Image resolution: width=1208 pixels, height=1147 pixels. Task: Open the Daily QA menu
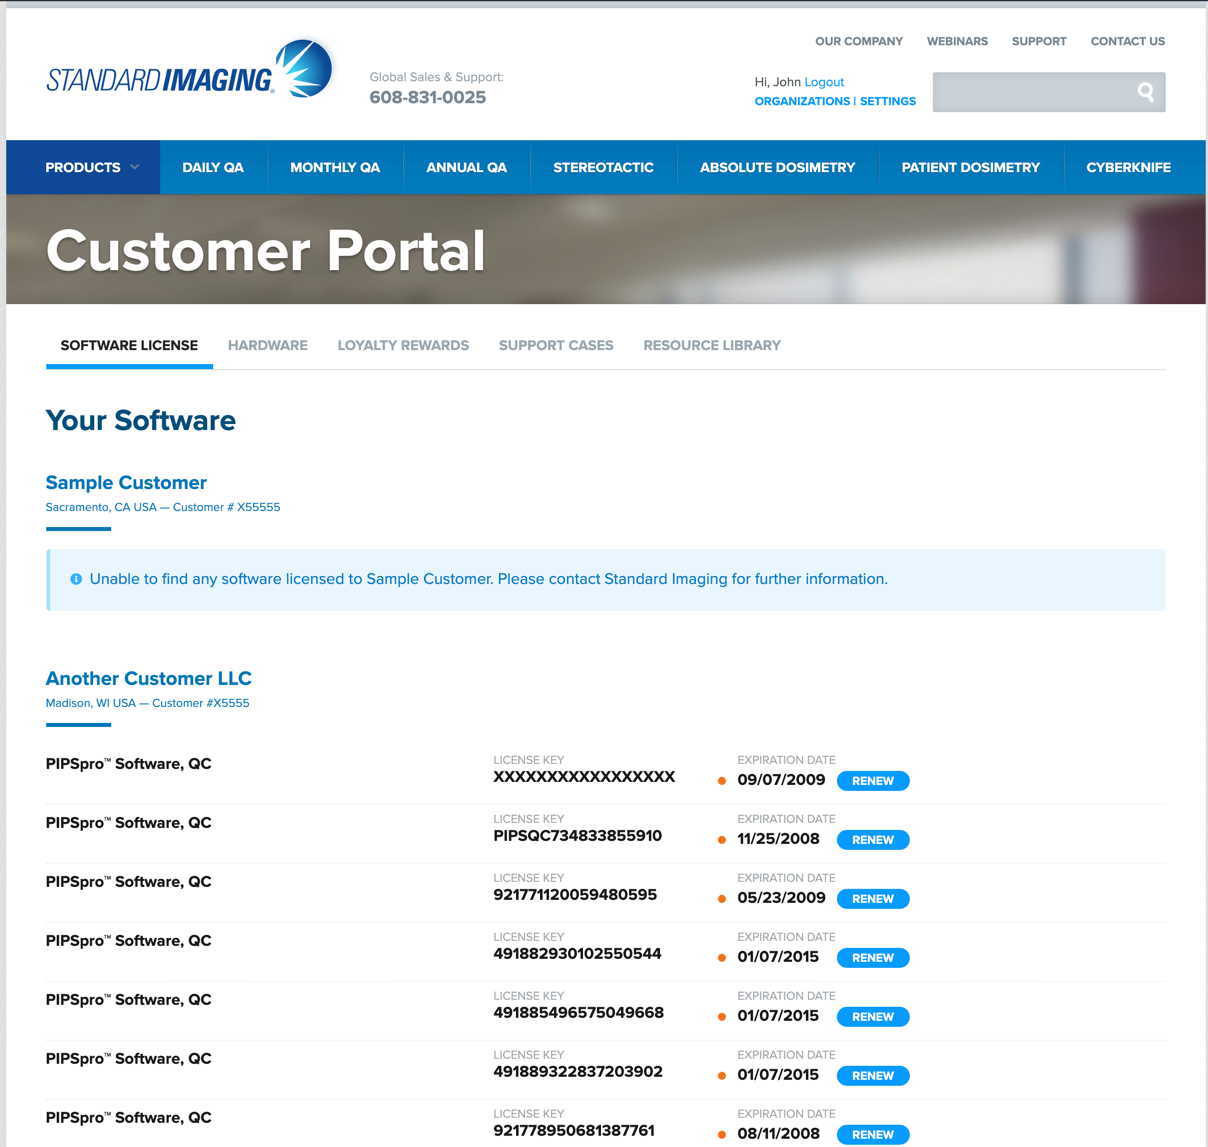point(213,167)
